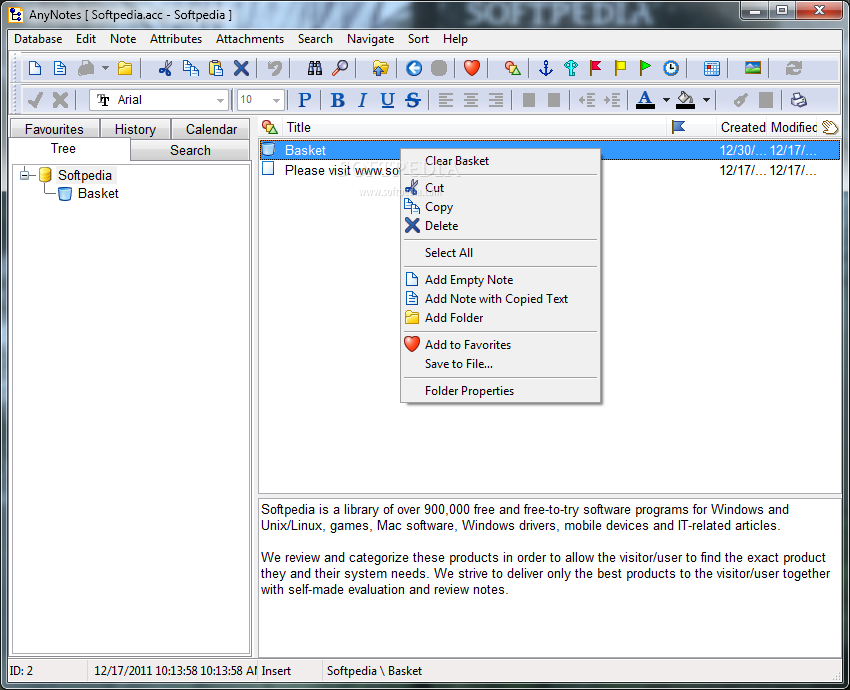The image size is (850, 690).
Task: Click inside the note text editor area
Action: (x=549, y=577)
